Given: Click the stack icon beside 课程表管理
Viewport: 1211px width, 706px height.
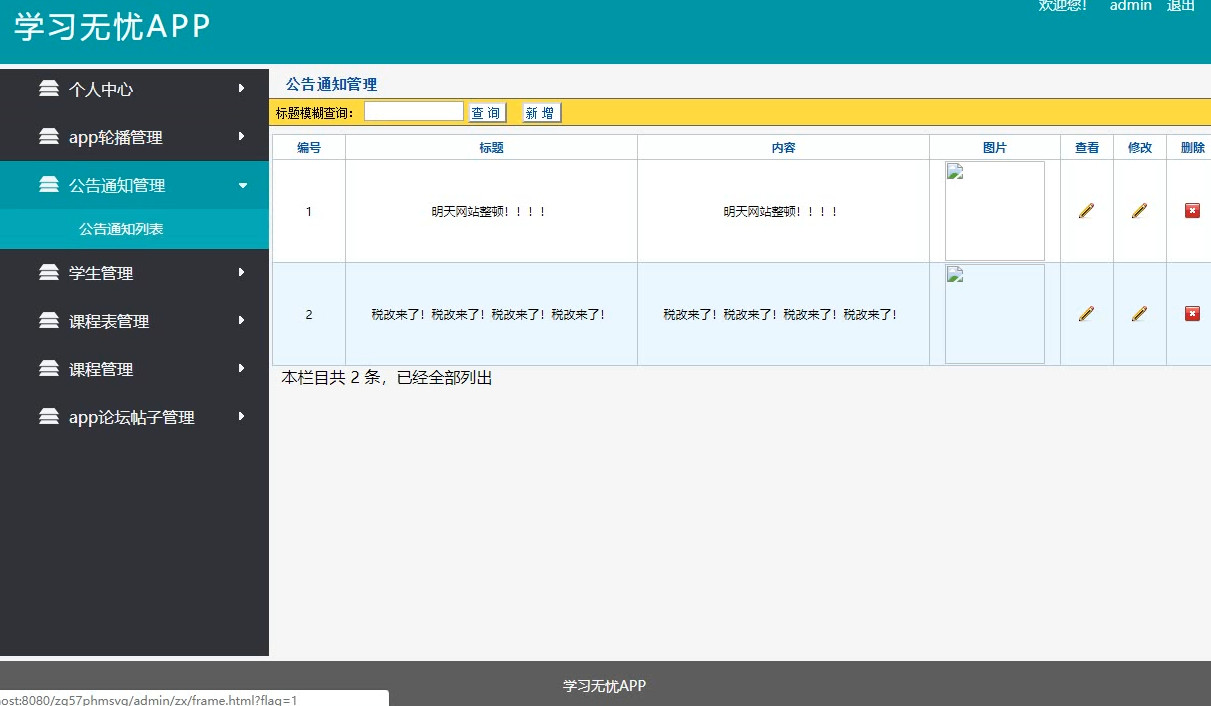Looking at the screenshot, I should pos(49,320).
